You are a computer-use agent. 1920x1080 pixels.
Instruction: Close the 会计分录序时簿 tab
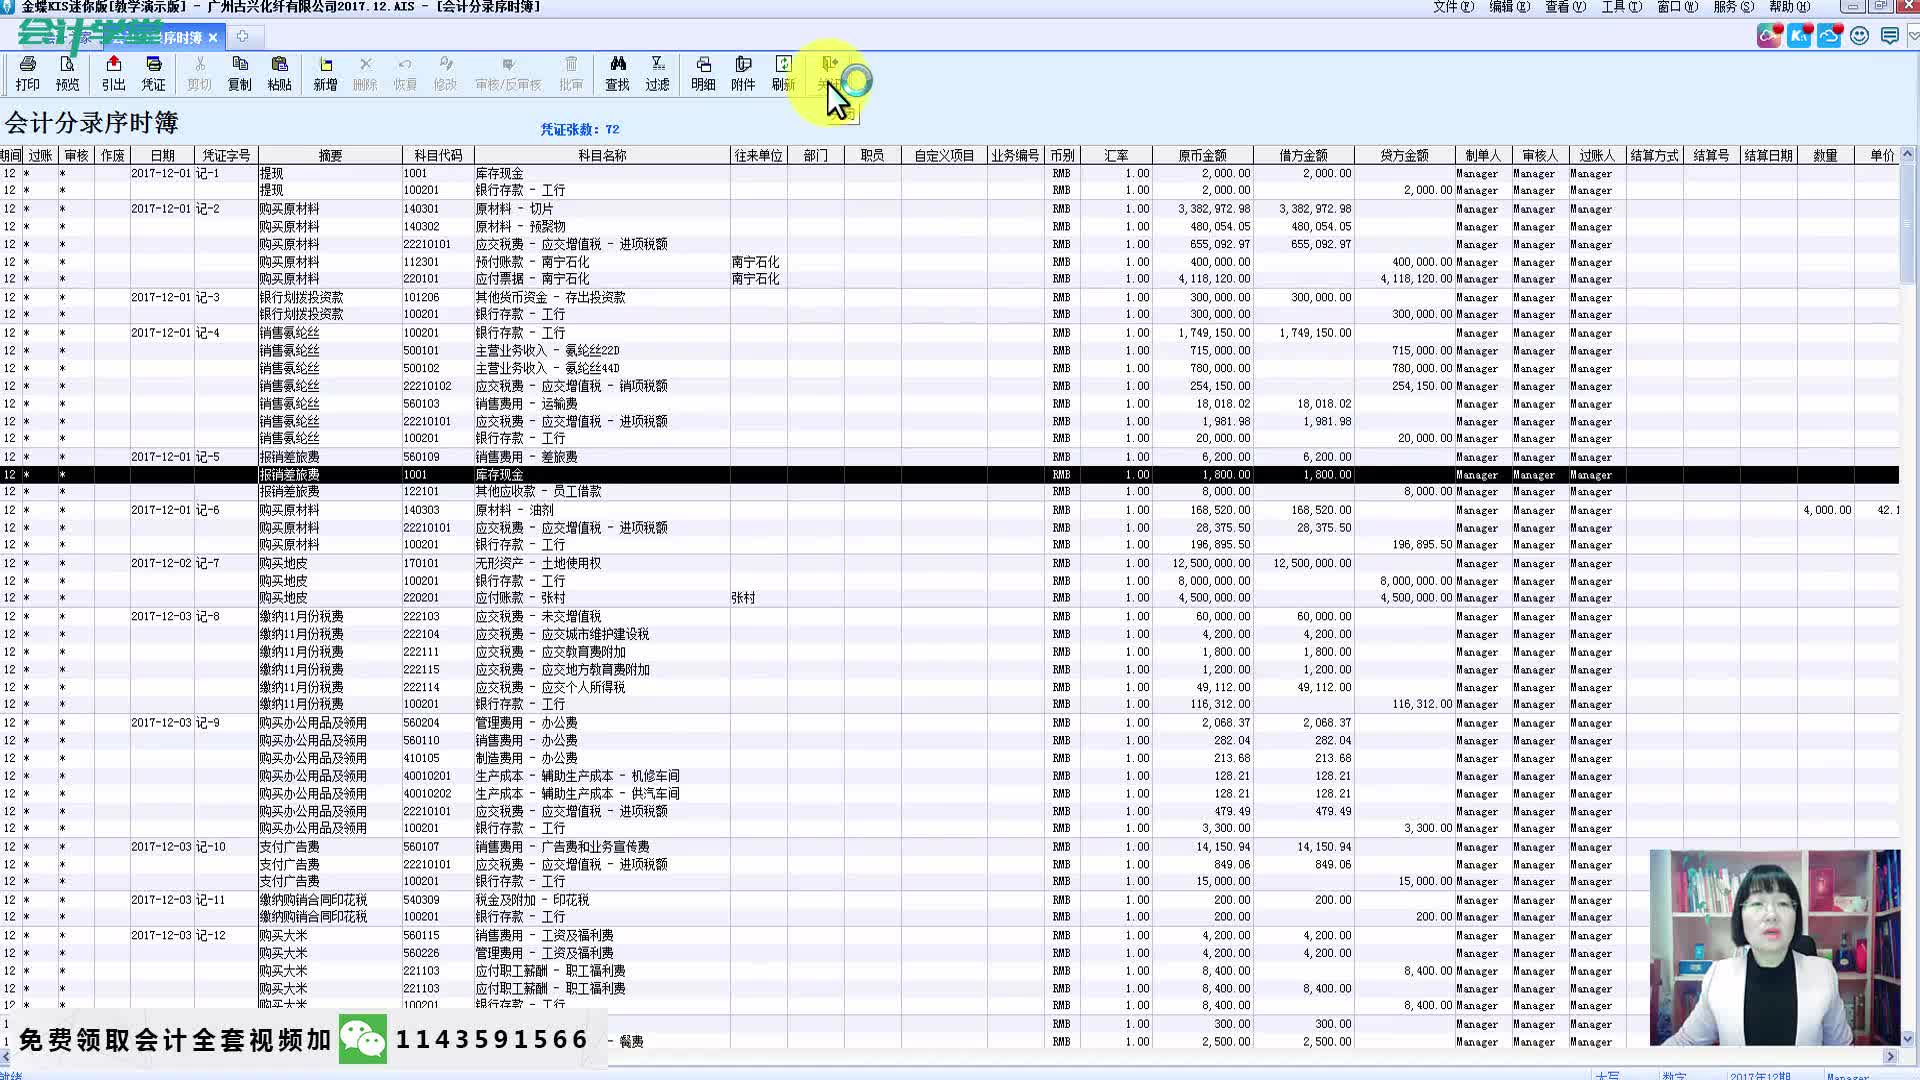point(213,38)
